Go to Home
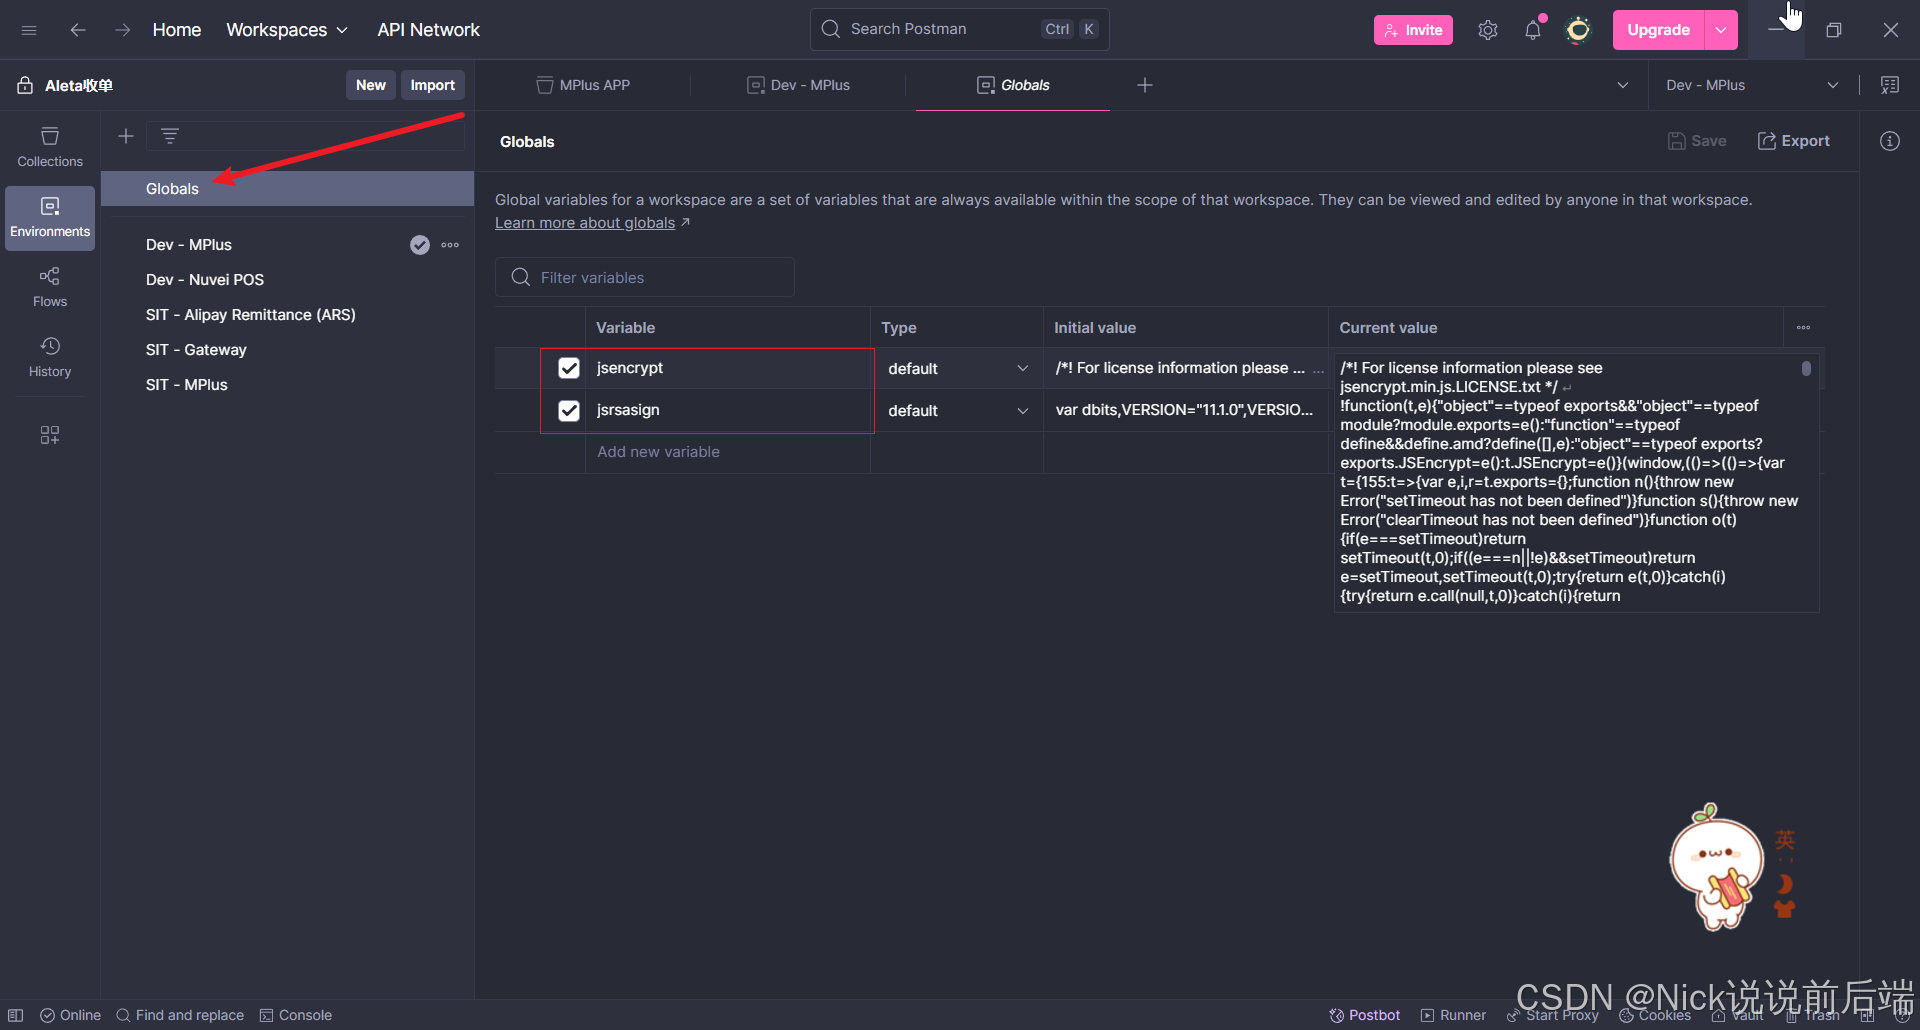The image size is (1920, 1030). pos(177,30)
